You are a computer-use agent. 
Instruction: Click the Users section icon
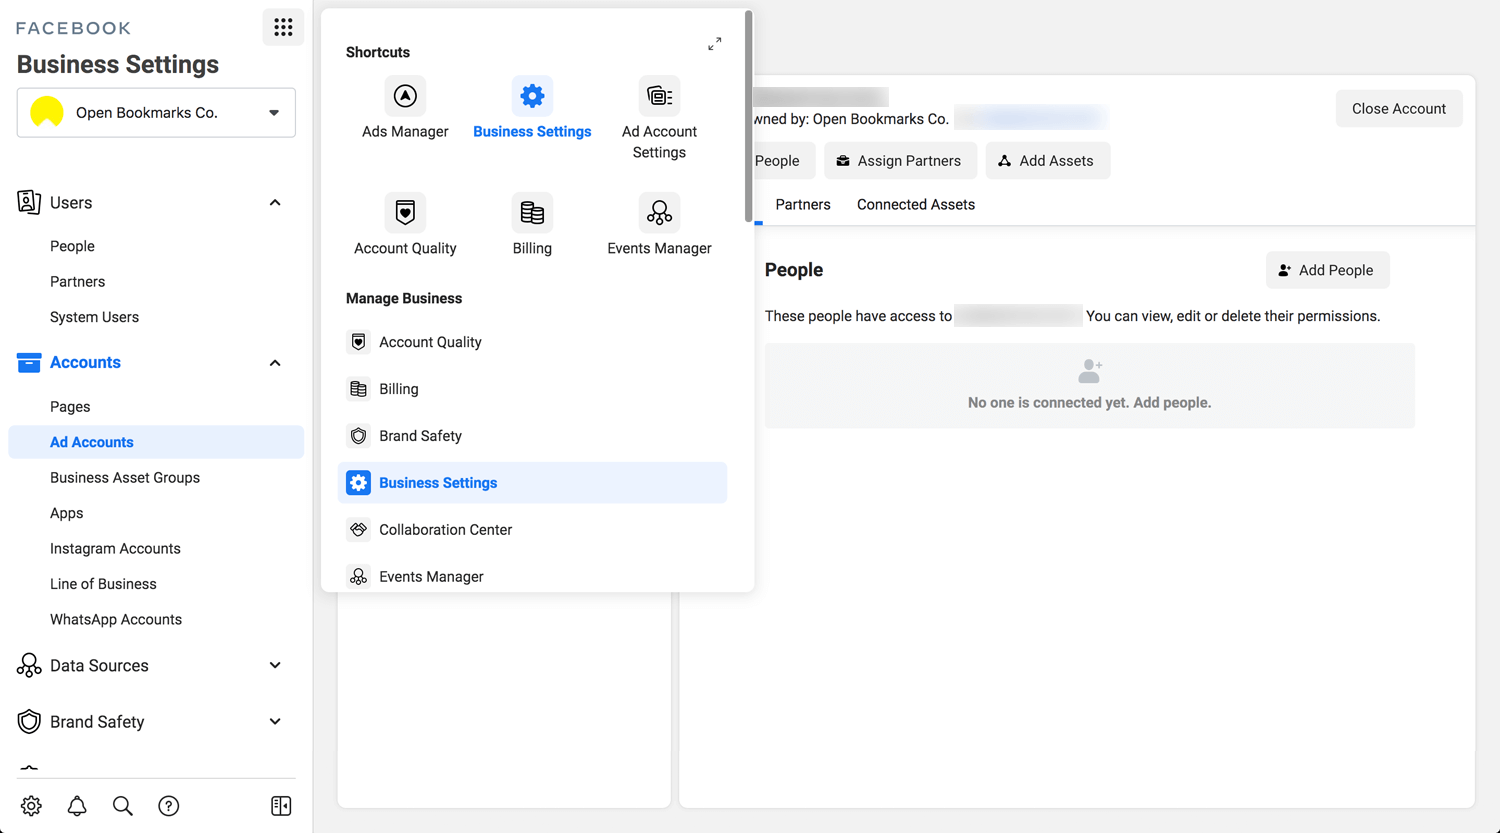click(x=29, y=203)
